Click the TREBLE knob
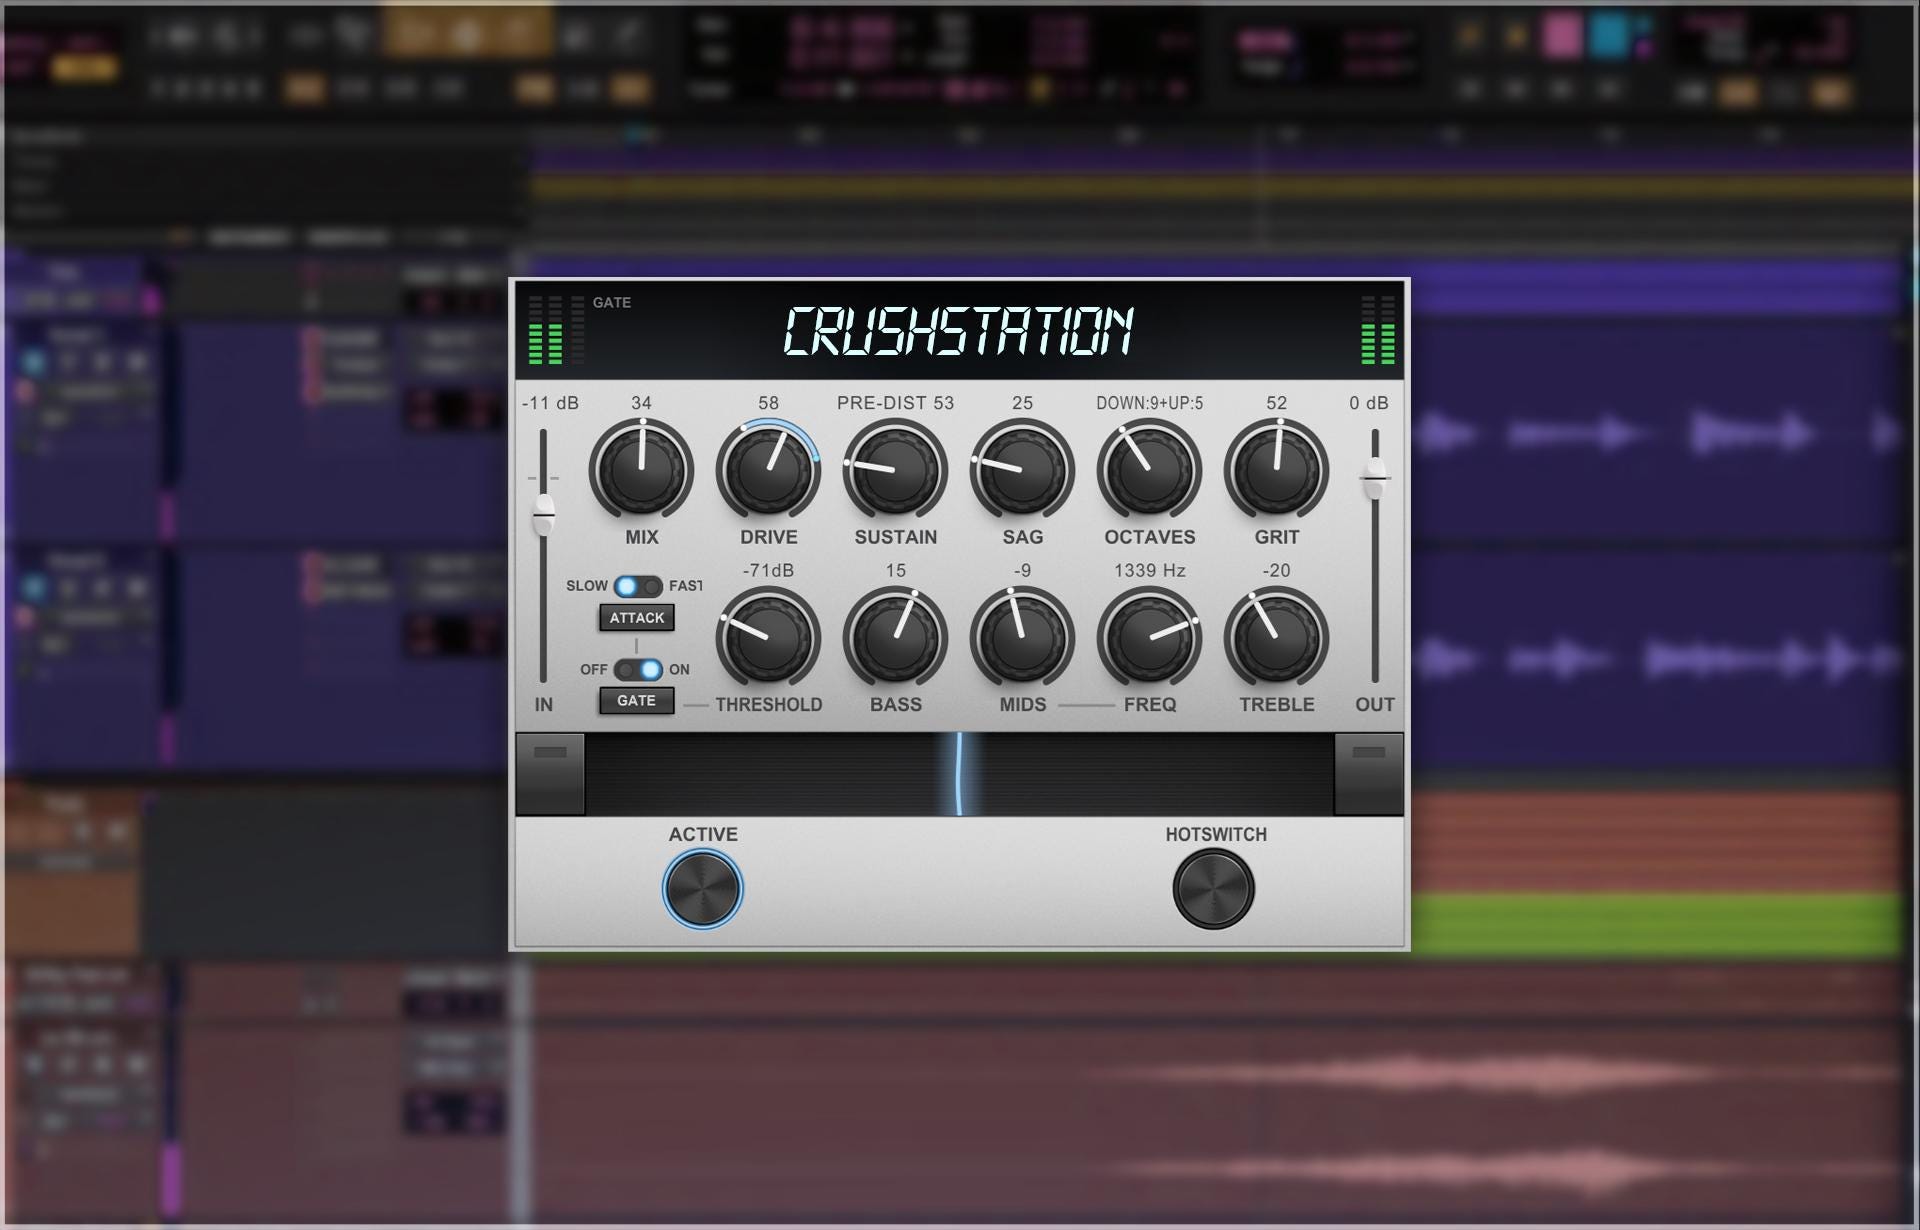1920x1230 pixels. click(x=1277, y=638)
